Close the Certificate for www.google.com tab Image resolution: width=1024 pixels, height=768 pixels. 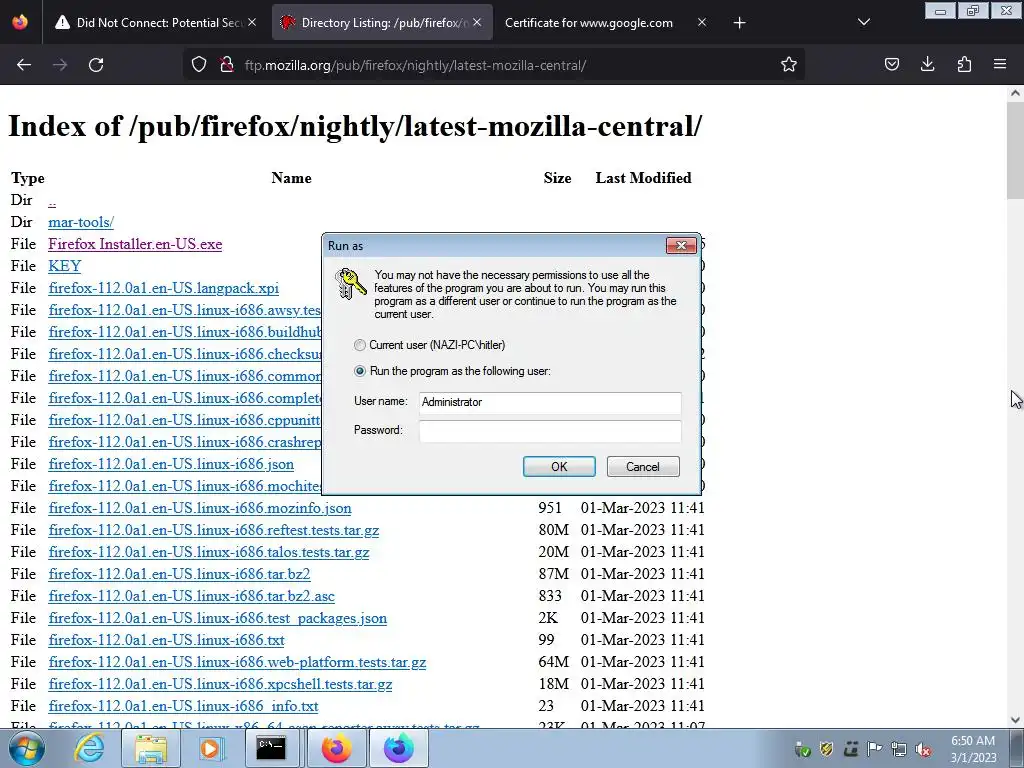point(701,22)
